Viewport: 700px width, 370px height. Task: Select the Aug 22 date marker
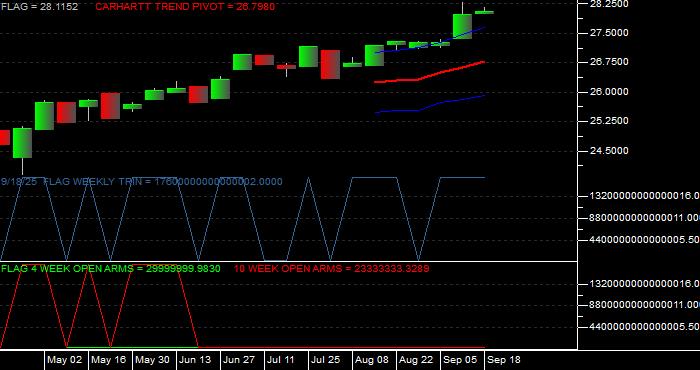point(416,360)
